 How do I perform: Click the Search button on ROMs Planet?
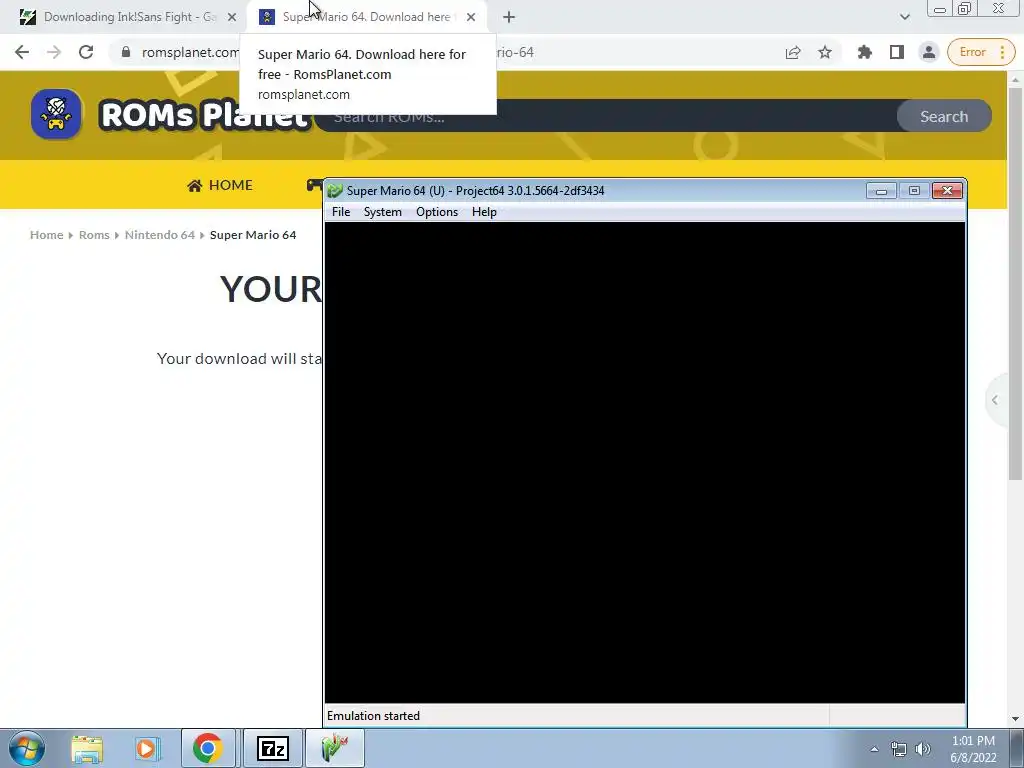[944, 116]
